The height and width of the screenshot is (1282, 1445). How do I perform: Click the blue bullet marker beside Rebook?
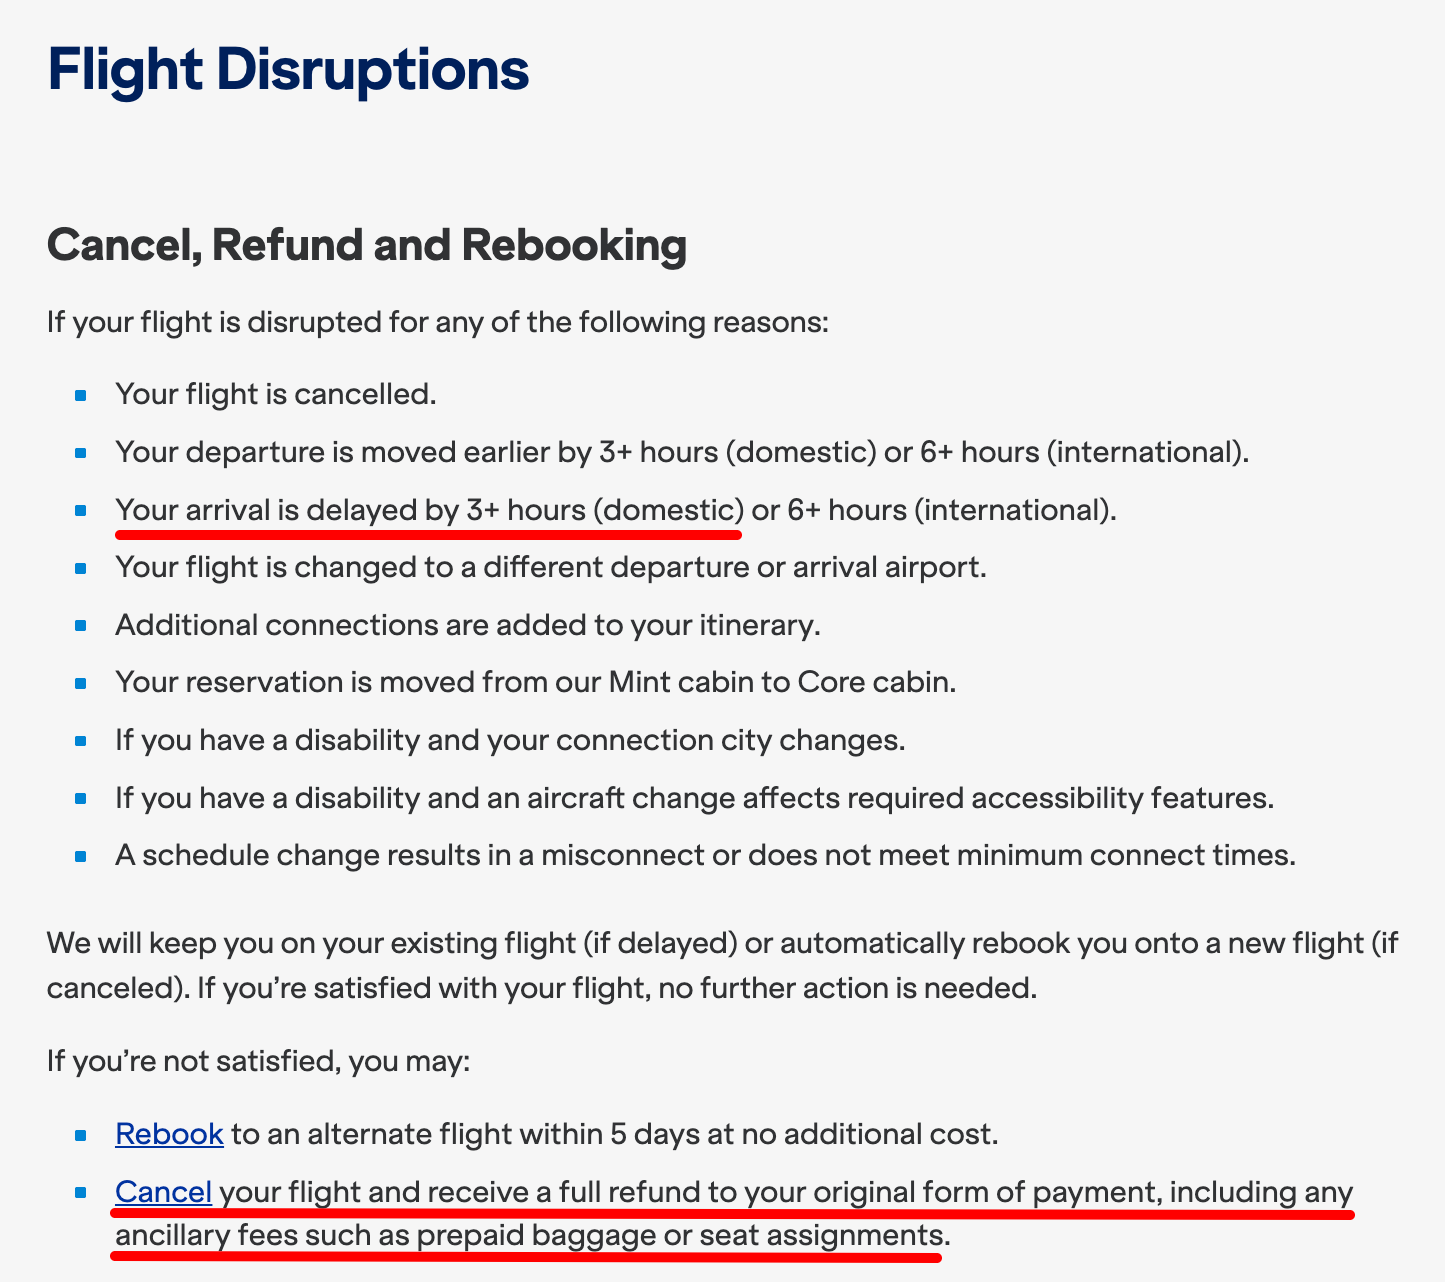81,1136
